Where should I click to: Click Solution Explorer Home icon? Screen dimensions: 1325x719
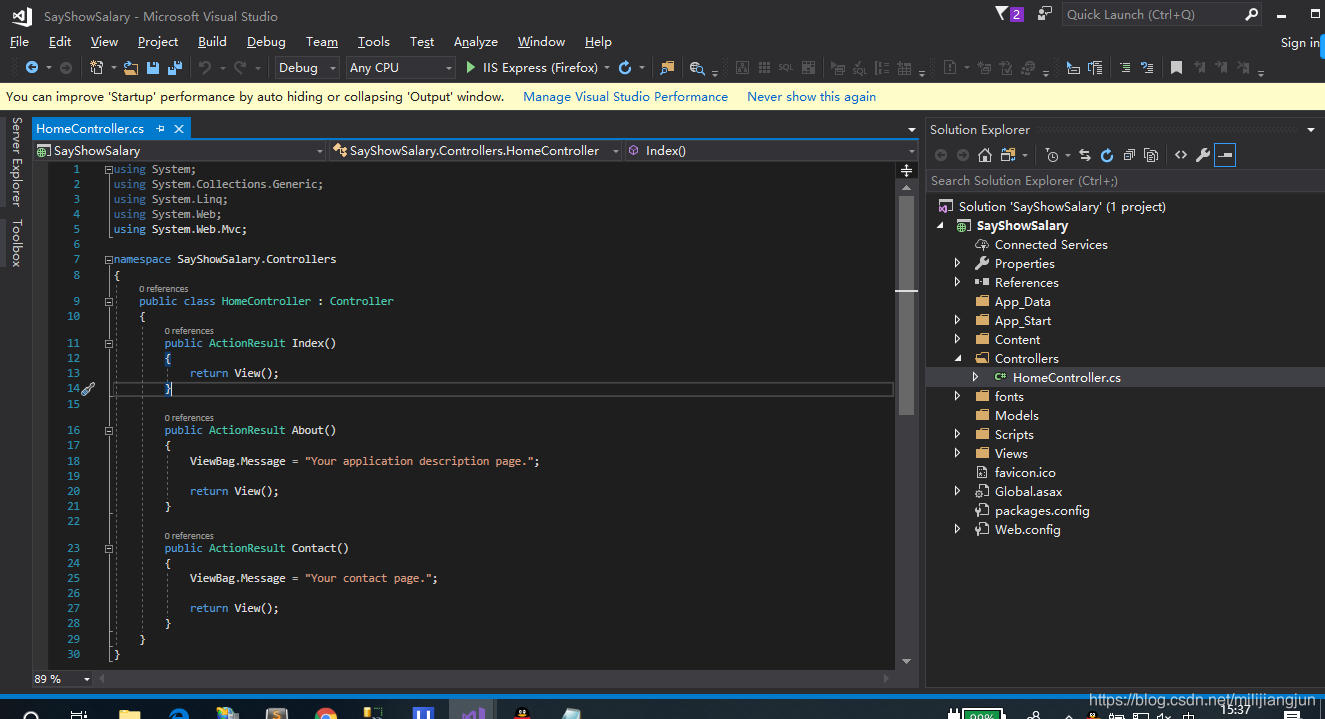click(x=985, y=155)
